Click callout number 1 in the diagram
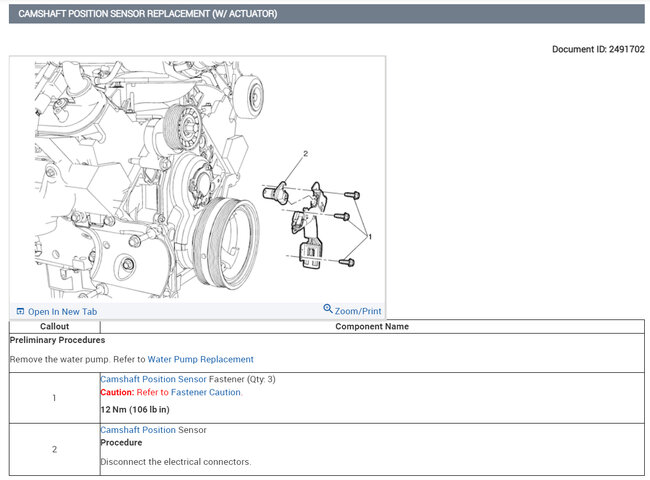 point(369,237)
